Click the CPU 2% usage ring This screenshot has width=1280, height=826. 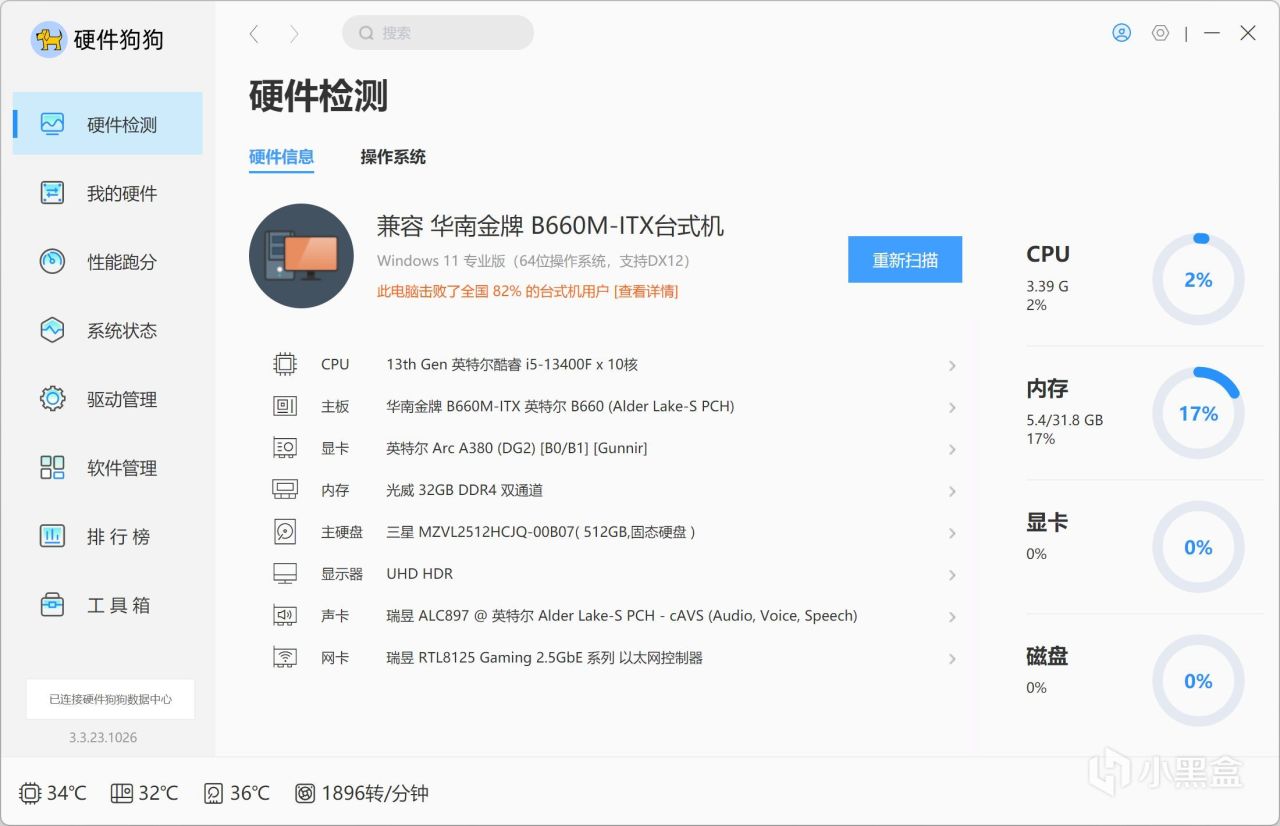pos(1198,280)
